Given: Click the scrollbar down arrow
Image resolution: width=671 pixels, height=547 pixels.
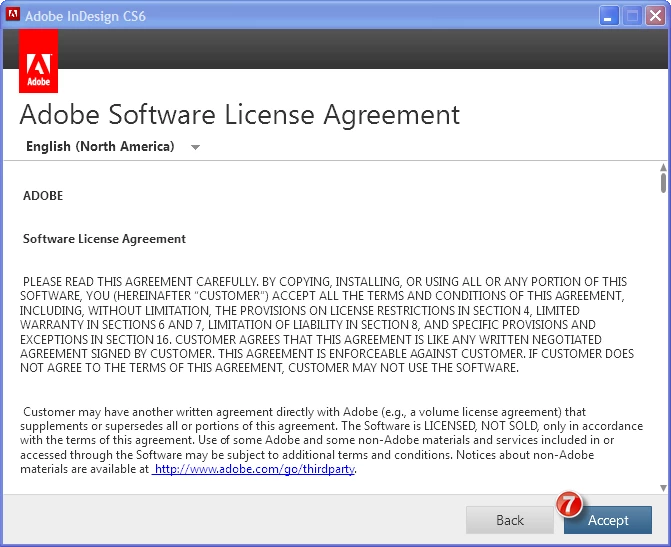Looking at the screenshot, I should tap(663, 488).
